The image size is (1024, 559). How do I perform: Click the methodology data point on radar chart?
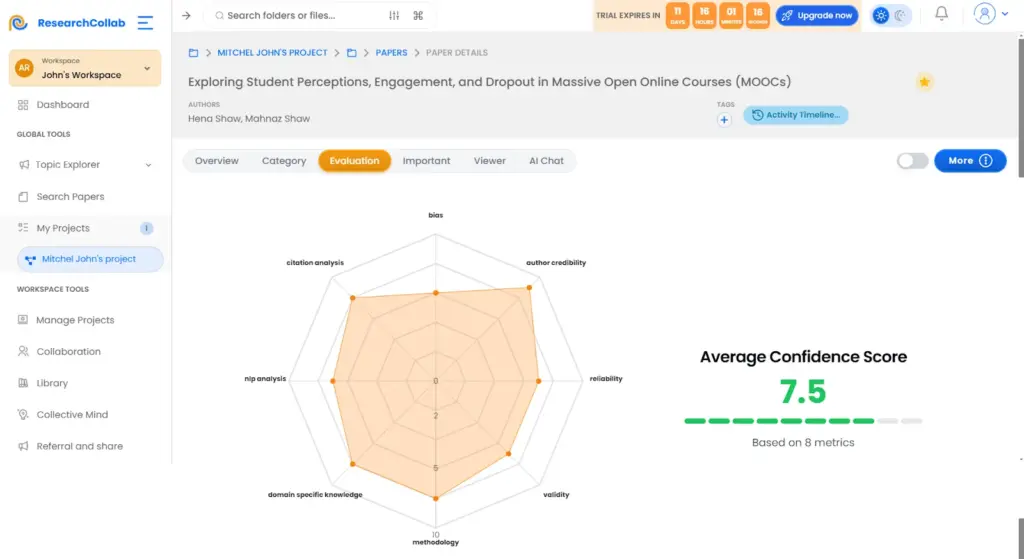click(x=436, y=498)
